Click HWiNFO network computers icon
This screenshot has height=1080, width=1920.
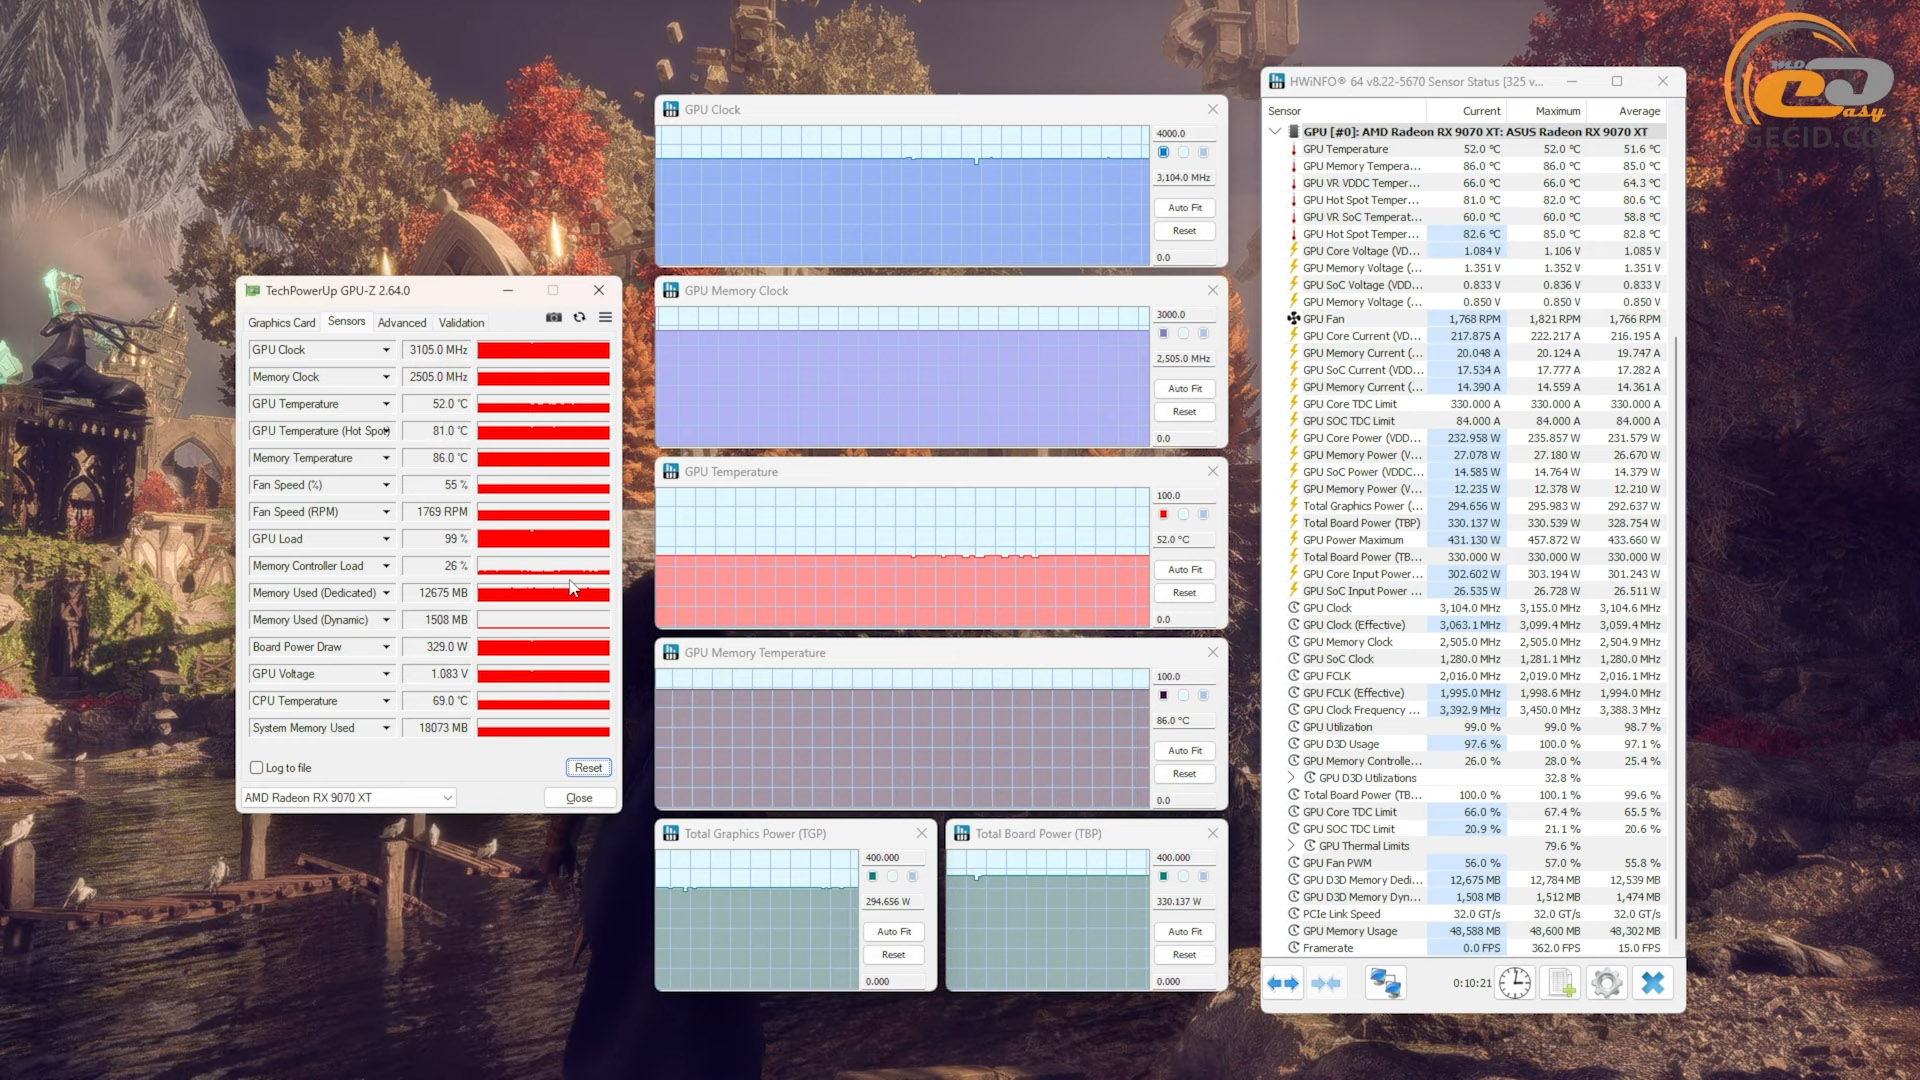tap(1385, 983)
